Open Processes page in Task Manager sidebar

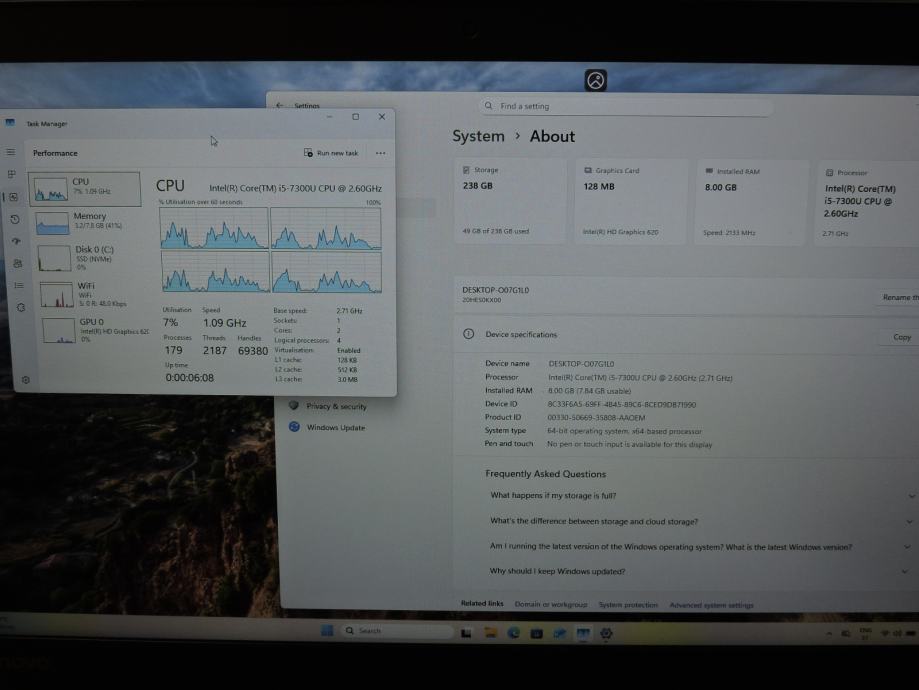coord(11,174)
